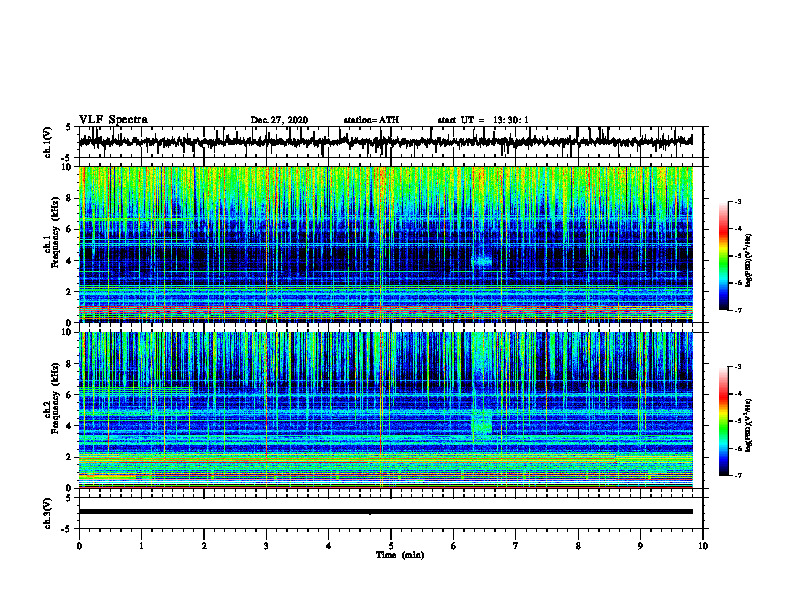
Task: Click the bright 4 kHz burst in ch.2 spectrogram
Action: pos(482,424)
